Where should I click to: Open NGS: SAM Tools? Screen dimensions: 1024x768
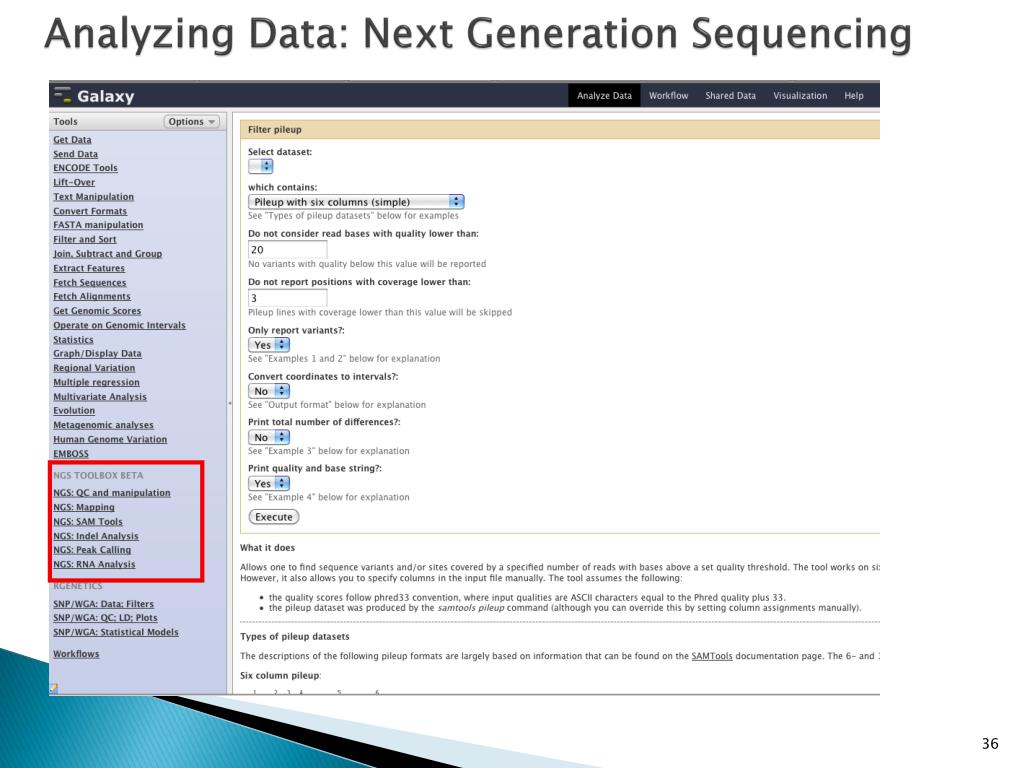(x=88, y=522)
